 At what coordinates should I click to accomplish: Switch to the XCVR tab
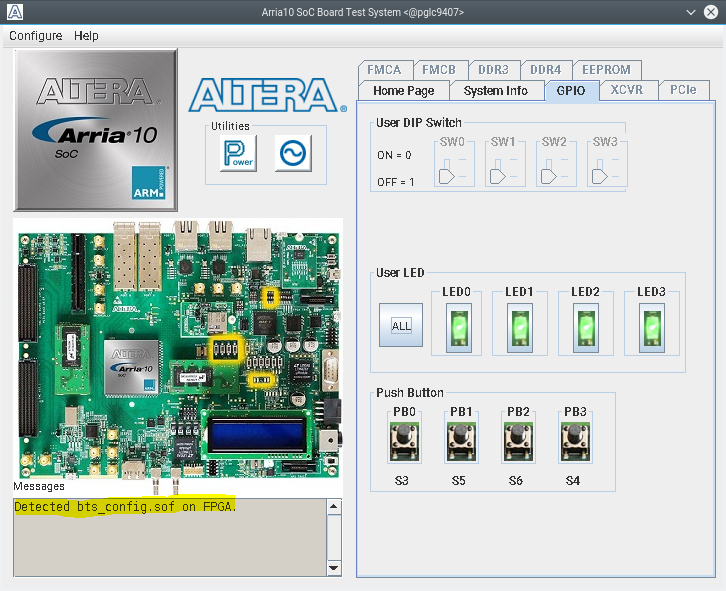pyautogui.click(x=627, y=90)
